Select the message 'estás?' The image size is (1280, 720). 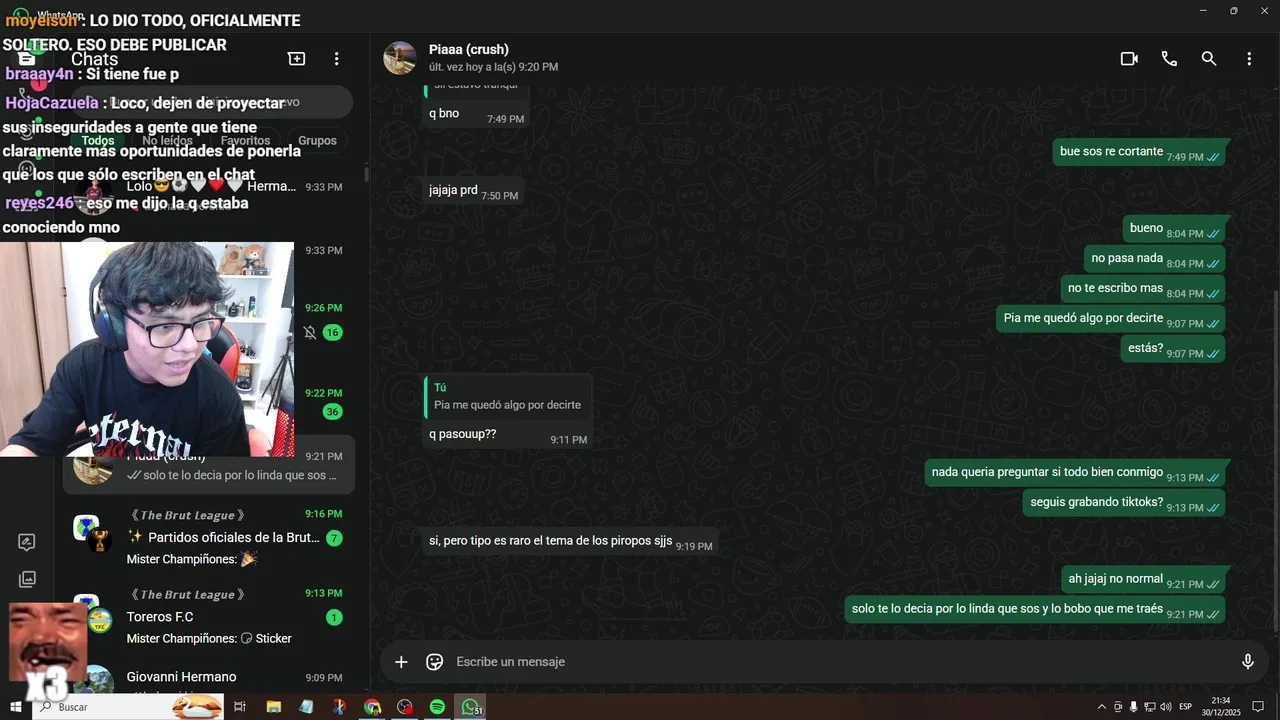pos(1173,349)
